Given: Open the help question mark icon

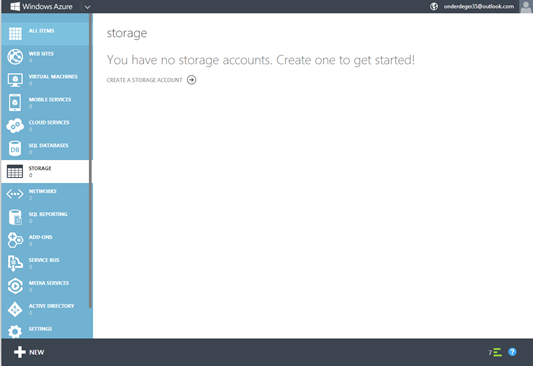Looking at the screenshot, I should (512, 352).
